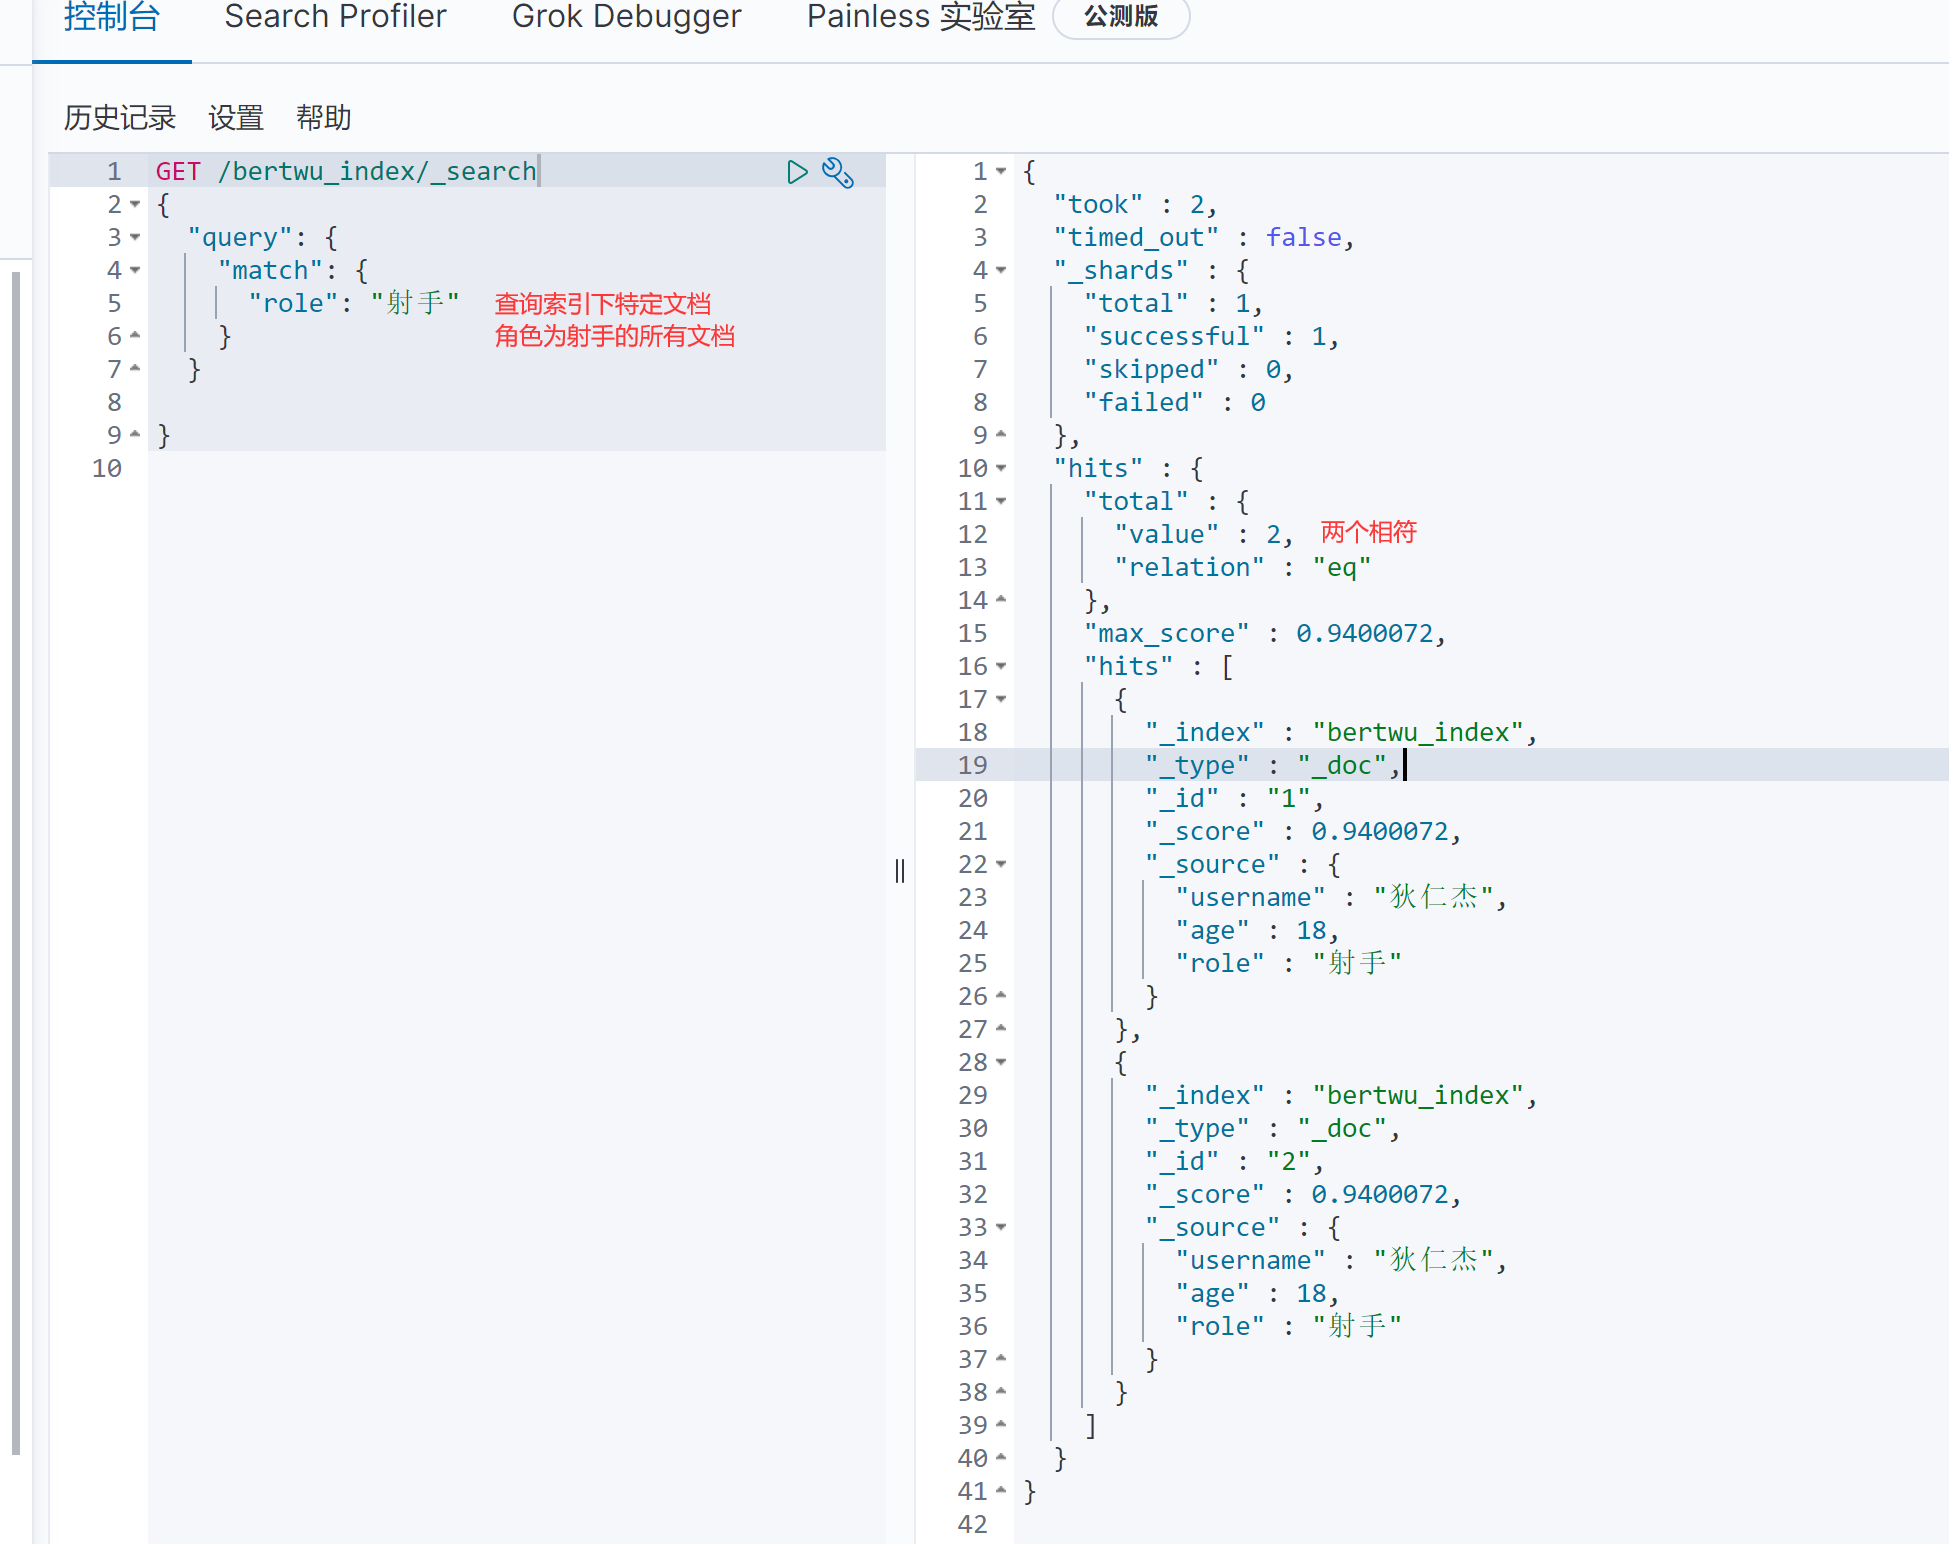Open the Grok Debugger tab
This screenshot has width=1949, height=1544.
tap(627, 17)
